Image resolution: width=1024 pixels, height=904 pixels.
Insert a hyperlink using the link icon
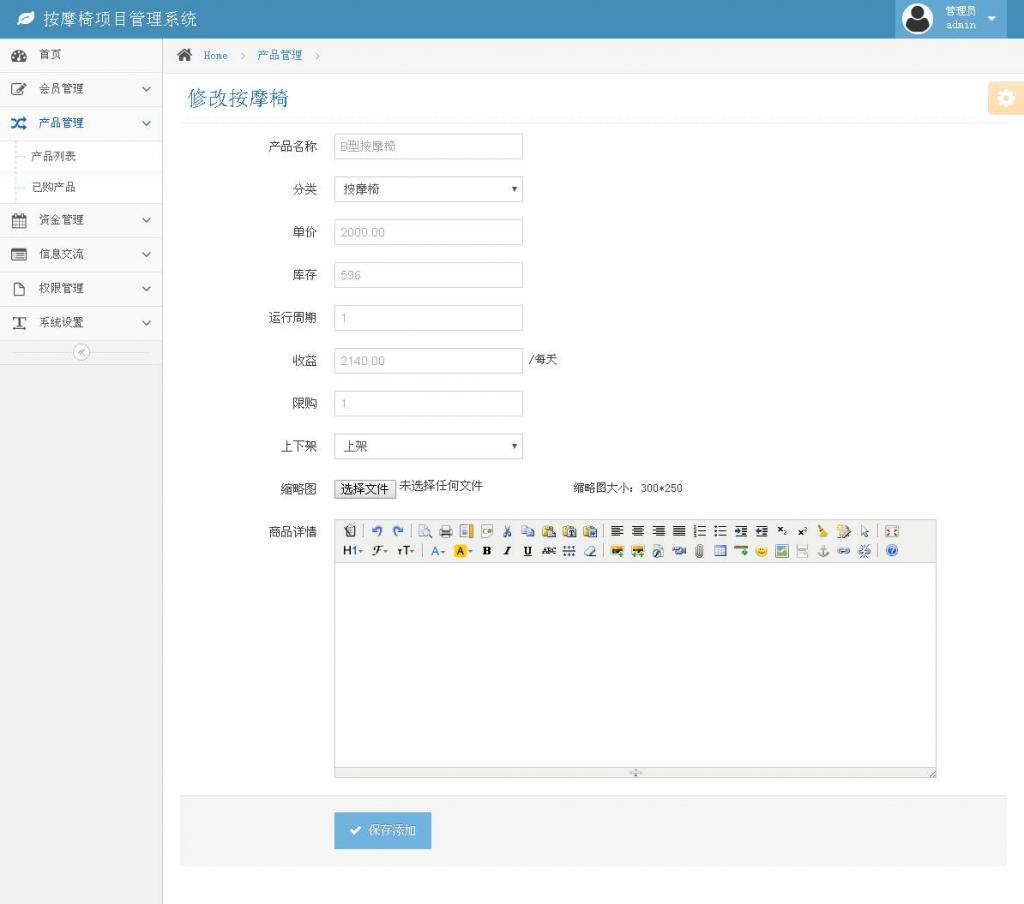pyautogui.click(x=846, y=550)
